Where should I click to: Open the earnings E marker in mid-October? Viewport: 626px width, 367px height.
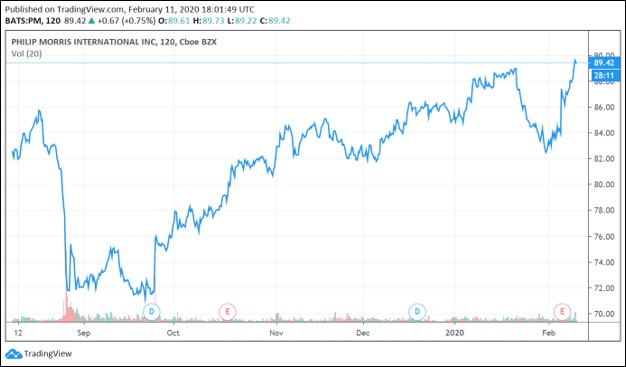tap(228, 311)
